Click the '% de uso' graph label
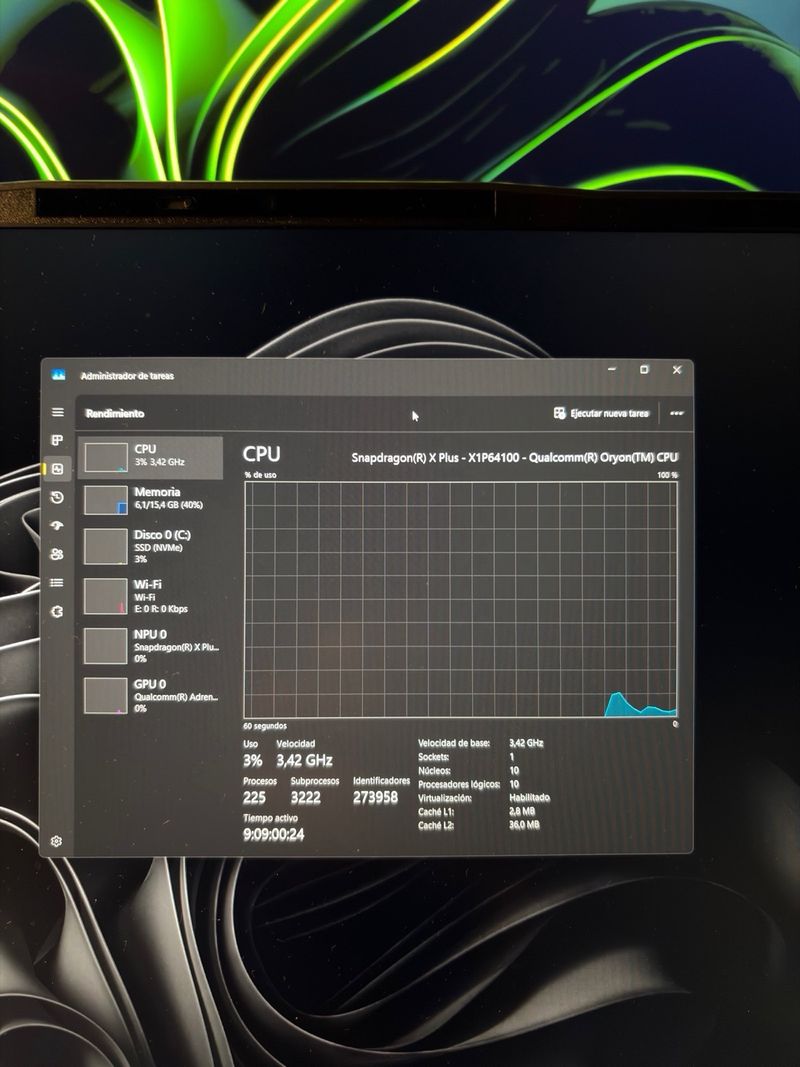This screenshot has height=1067, width=800. tap(261, 475)
